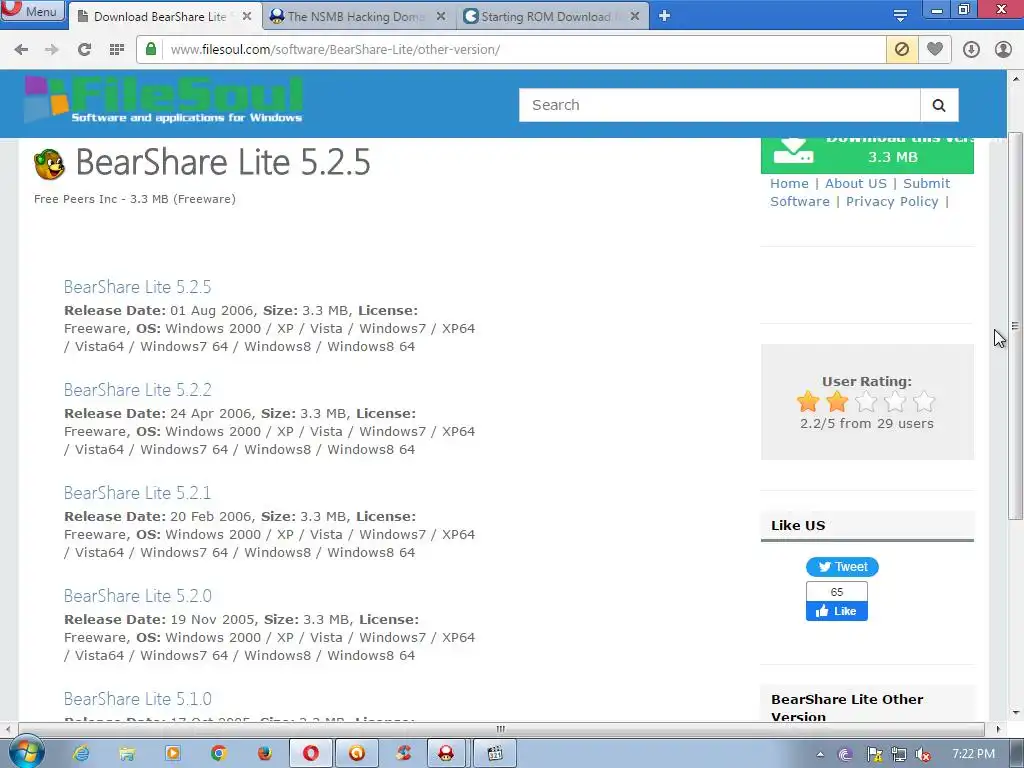Screen dimensions: 1024x768
Task: Close the NSMB Hacking Domain tab
Action: 441,16
